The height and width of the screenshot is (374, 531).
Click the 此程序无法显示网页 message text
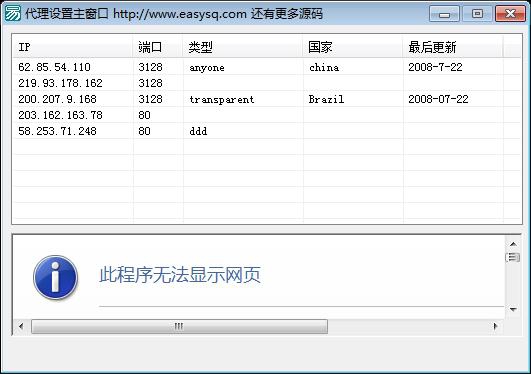[x=180, y=274]
